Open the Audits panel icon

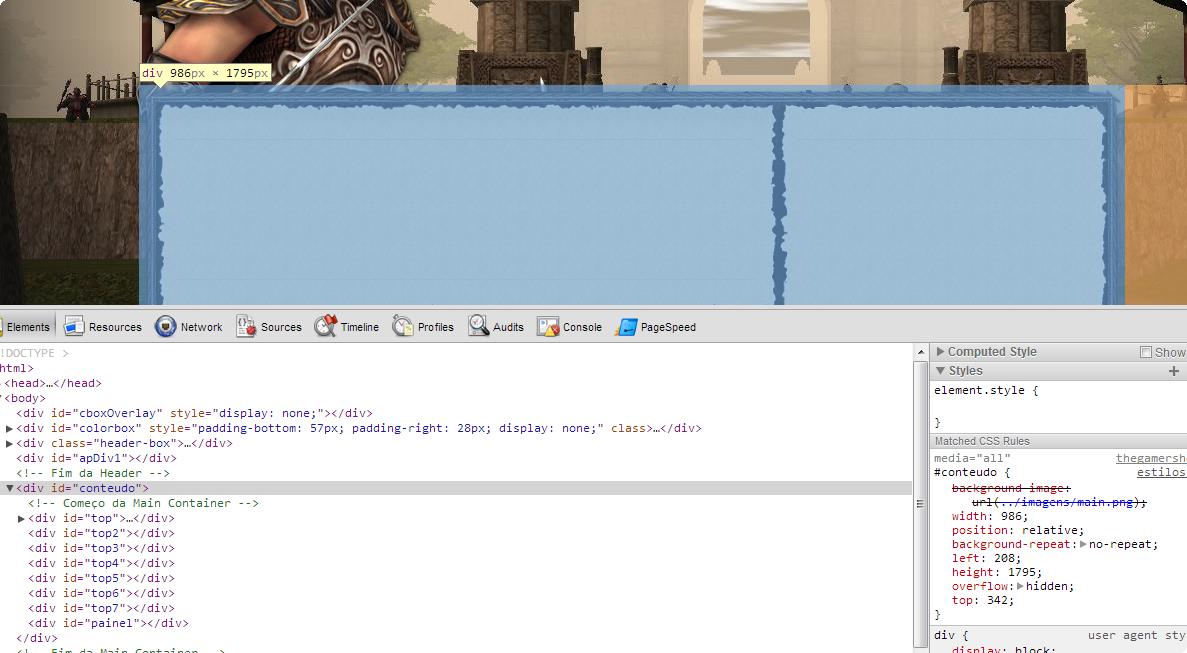(478, 326)
